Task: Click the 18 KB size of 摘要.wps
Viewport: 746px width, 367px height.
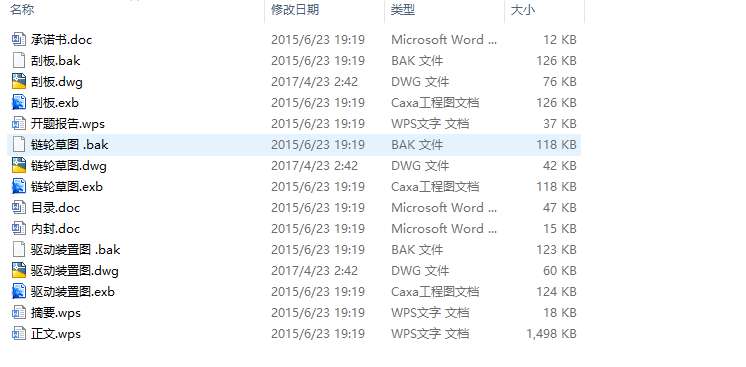Action: pyautogui.click(x=560, y=312)
